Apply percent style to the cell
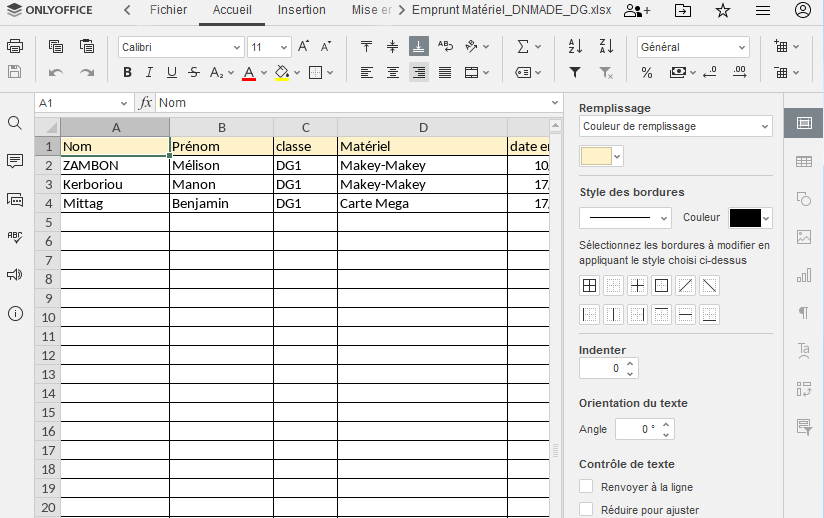Image resolution: width=824 pixels, height=518 pixels. tap(647, 72)
